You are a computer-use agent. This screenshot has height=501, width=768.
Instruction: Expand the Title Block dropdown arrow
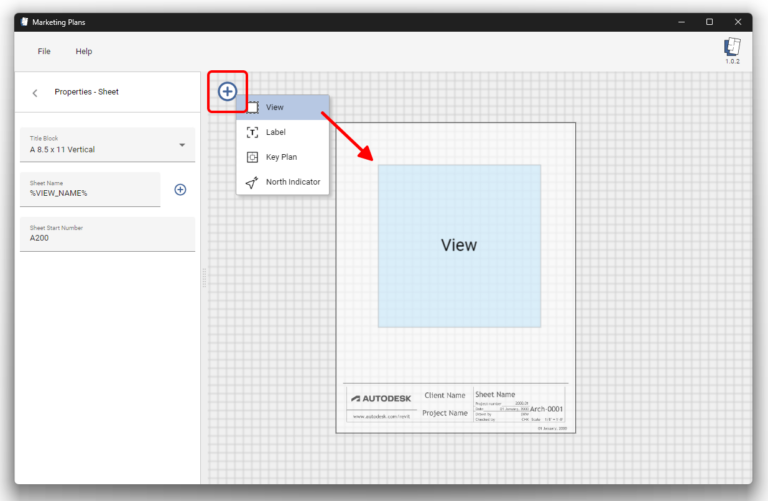182,145
